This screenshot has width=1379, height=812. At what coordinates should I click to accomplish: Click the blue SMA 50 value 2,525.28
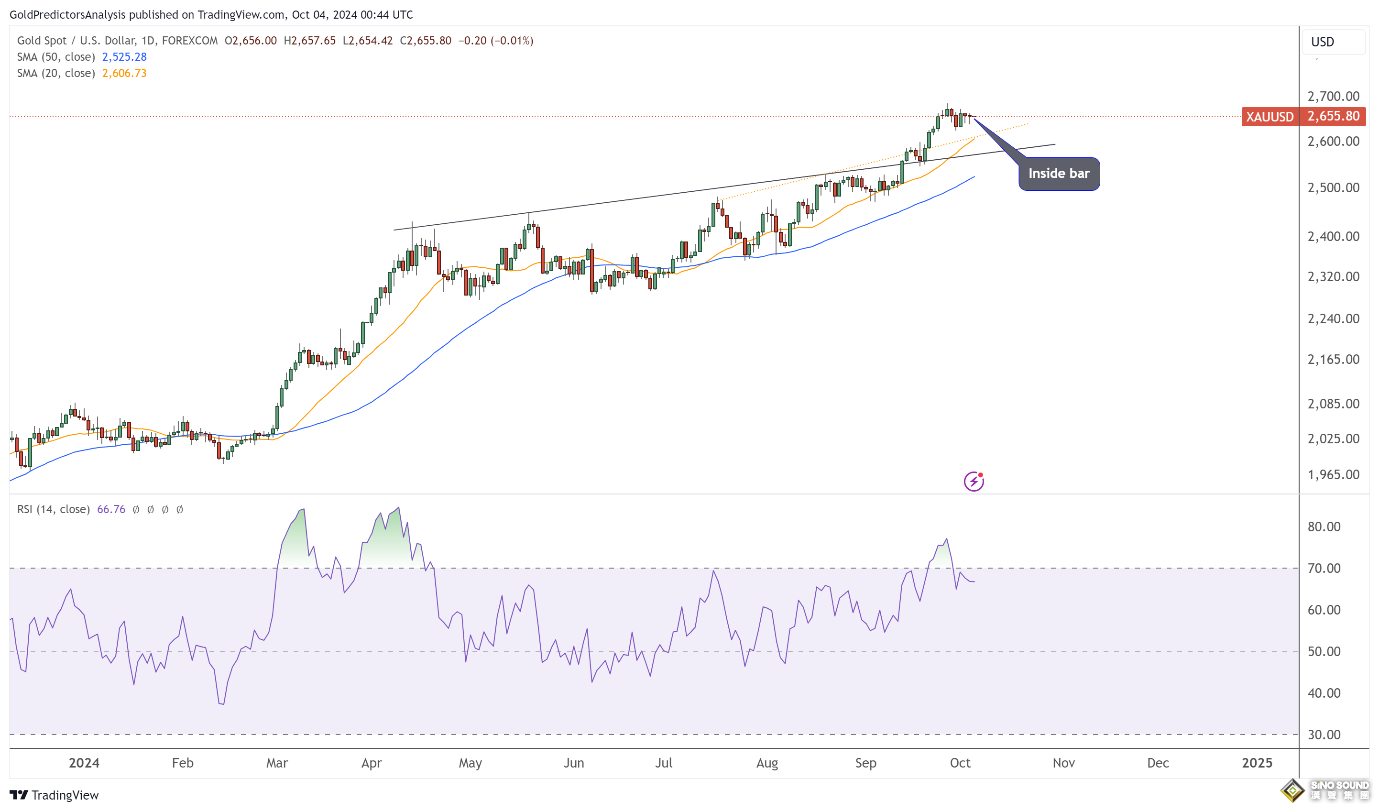pyautogui.click(x=125, y=57)
